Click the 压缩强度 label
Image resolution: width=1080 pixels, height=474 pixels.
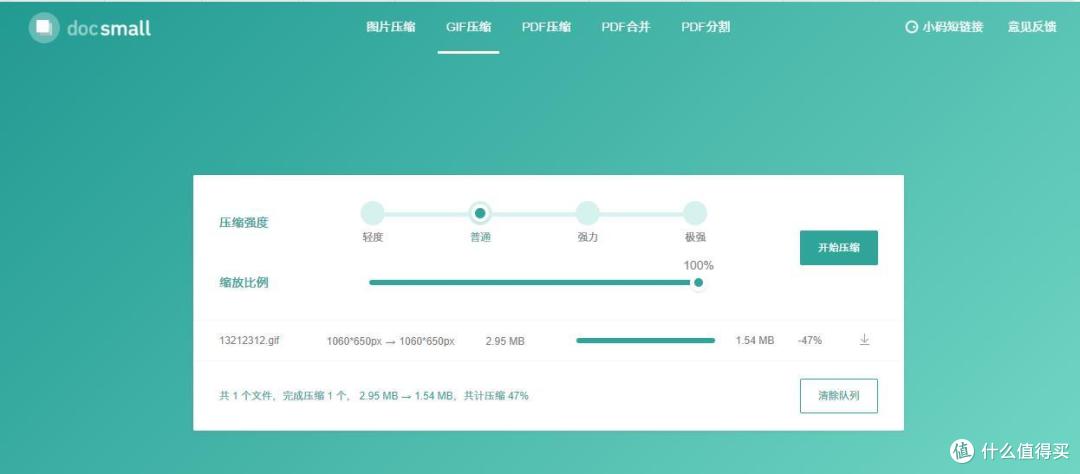[x=243, y=223]
